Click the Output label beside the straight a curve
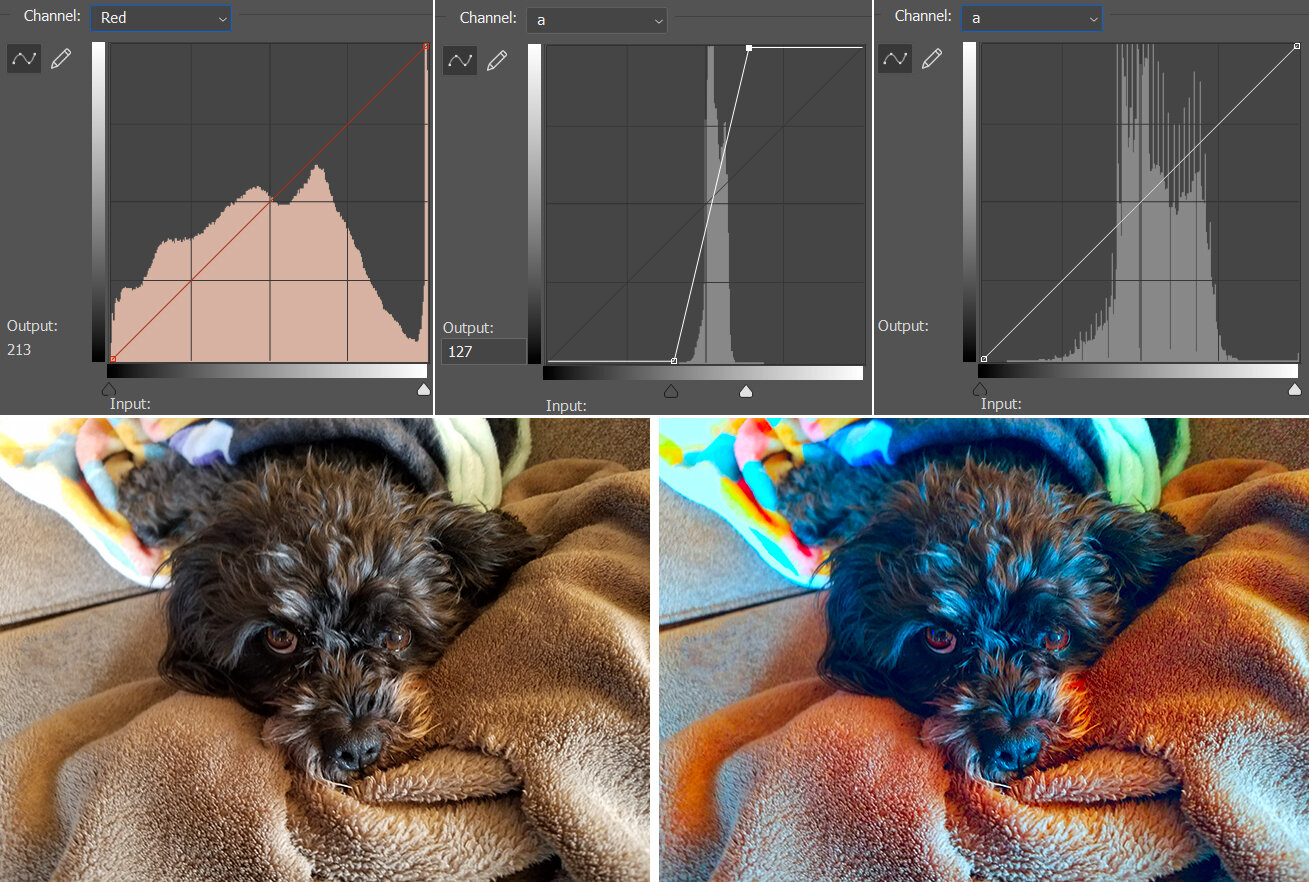The width and height of the screenshot is (1309, 882). point(903,326)
